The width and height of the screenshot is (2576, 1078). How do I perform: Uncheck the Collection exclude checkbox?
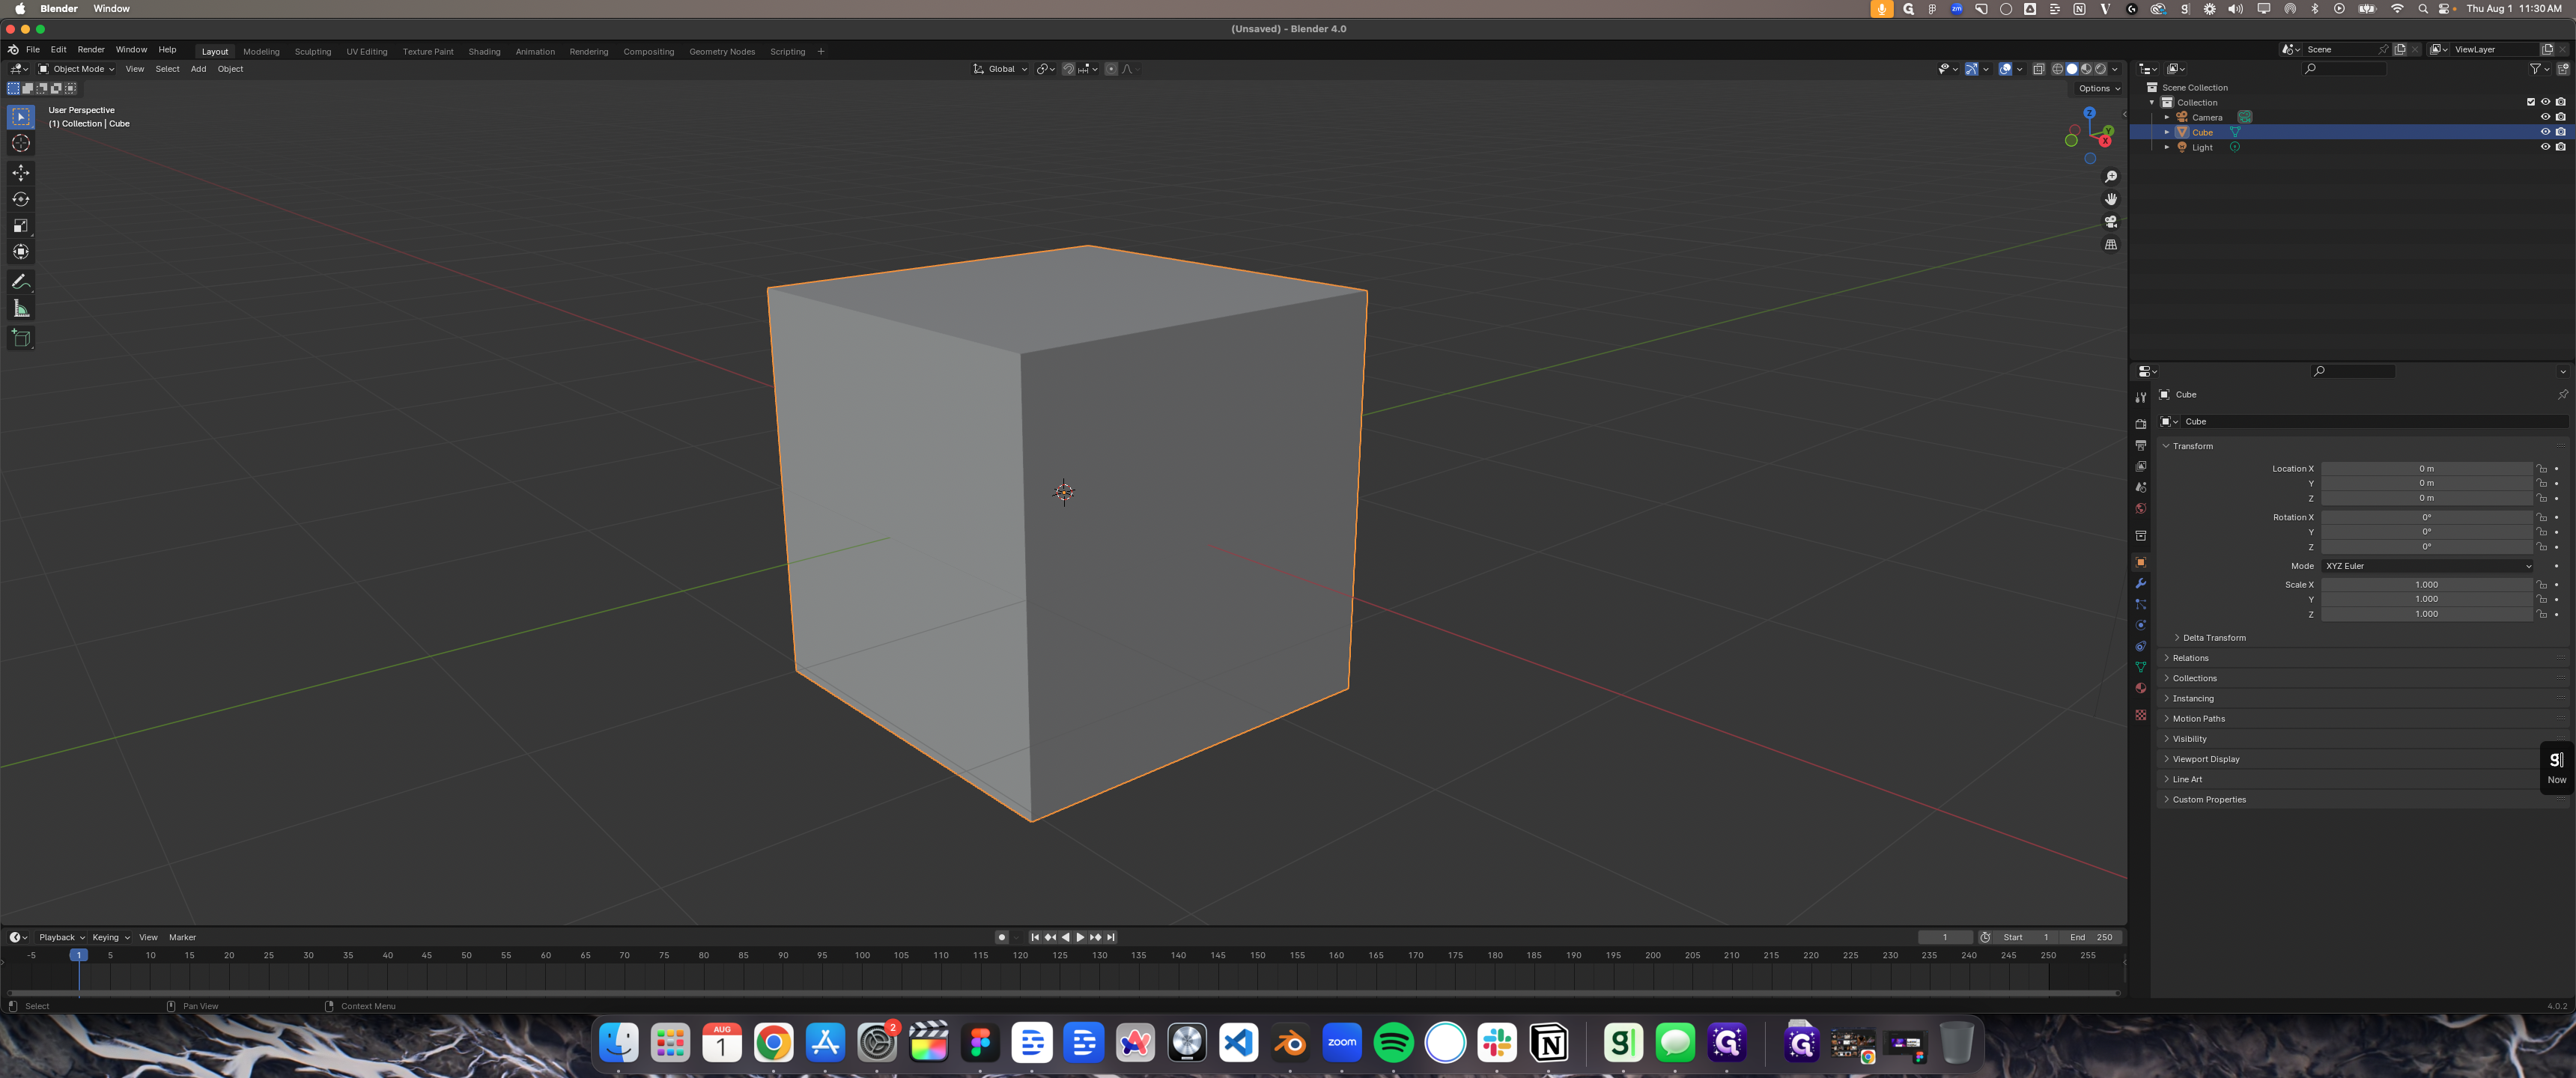[2530, 102]
